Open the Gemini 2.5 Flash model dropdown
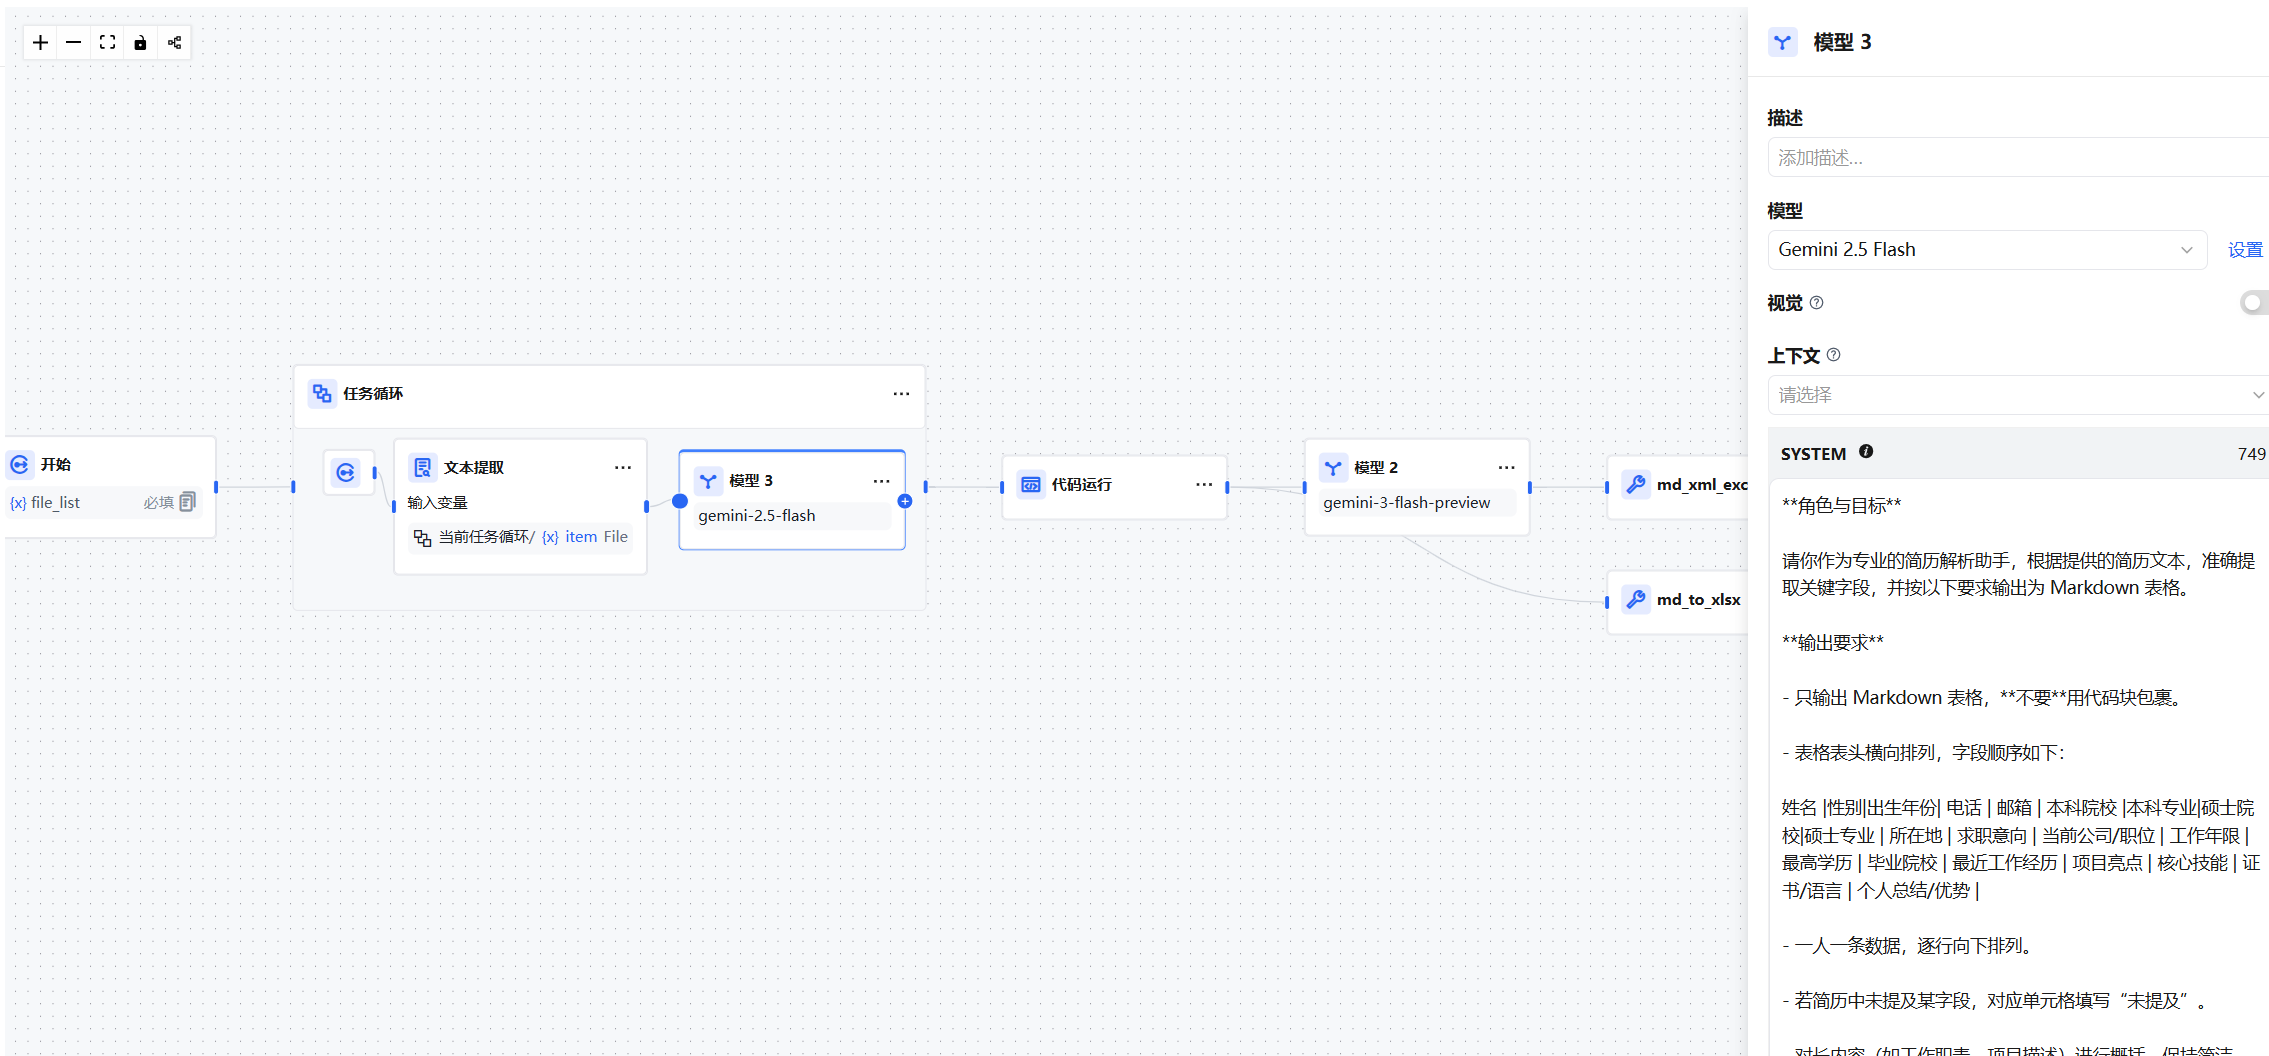The height and width of the screenshot is (1056, 2269). (1987, 250)
